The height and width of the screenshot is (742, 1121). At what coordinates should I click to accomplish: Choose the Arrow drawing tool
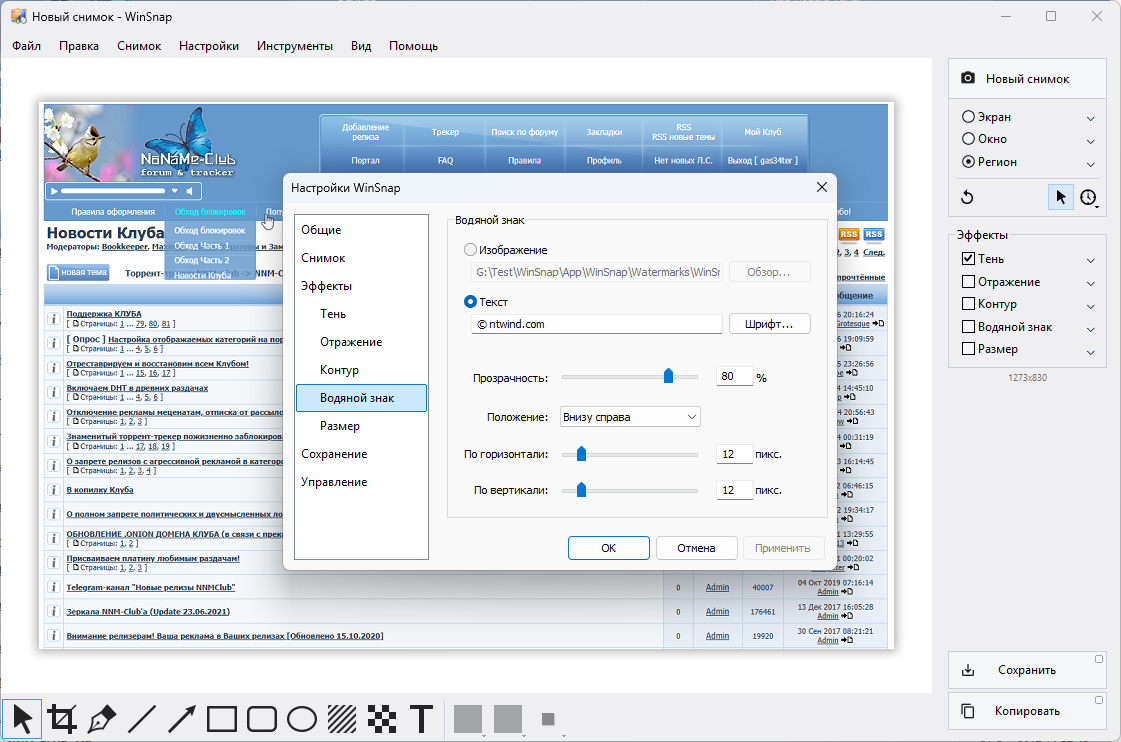[x=182, y=719]
